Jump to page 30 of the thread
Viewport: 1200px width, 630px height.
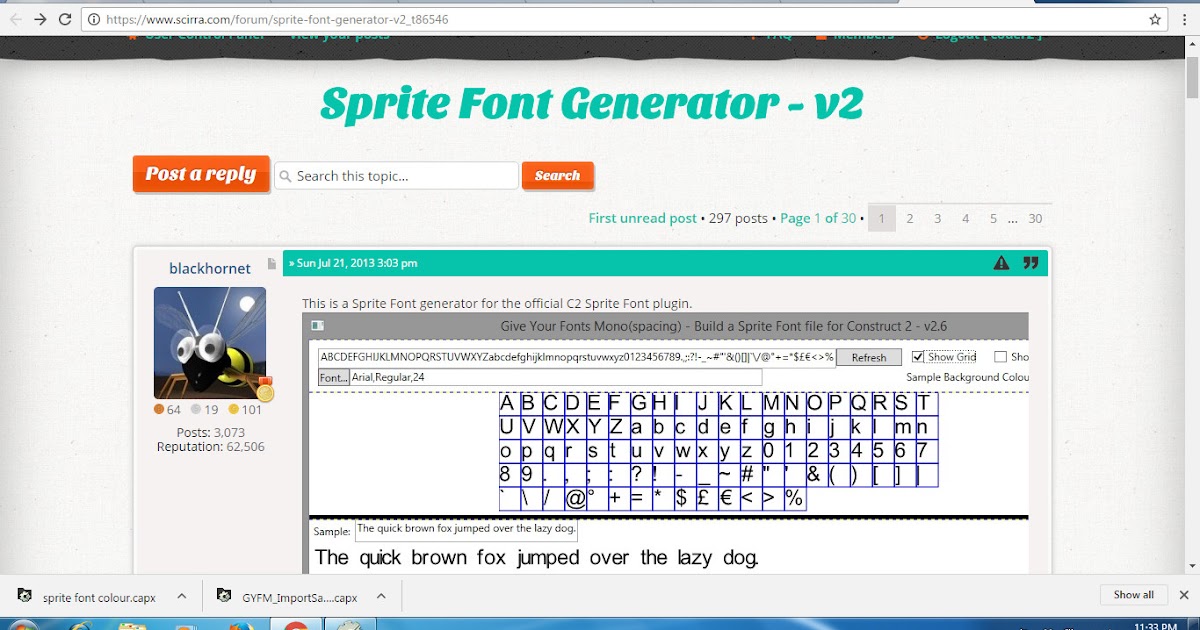(x=1036, y=217)
